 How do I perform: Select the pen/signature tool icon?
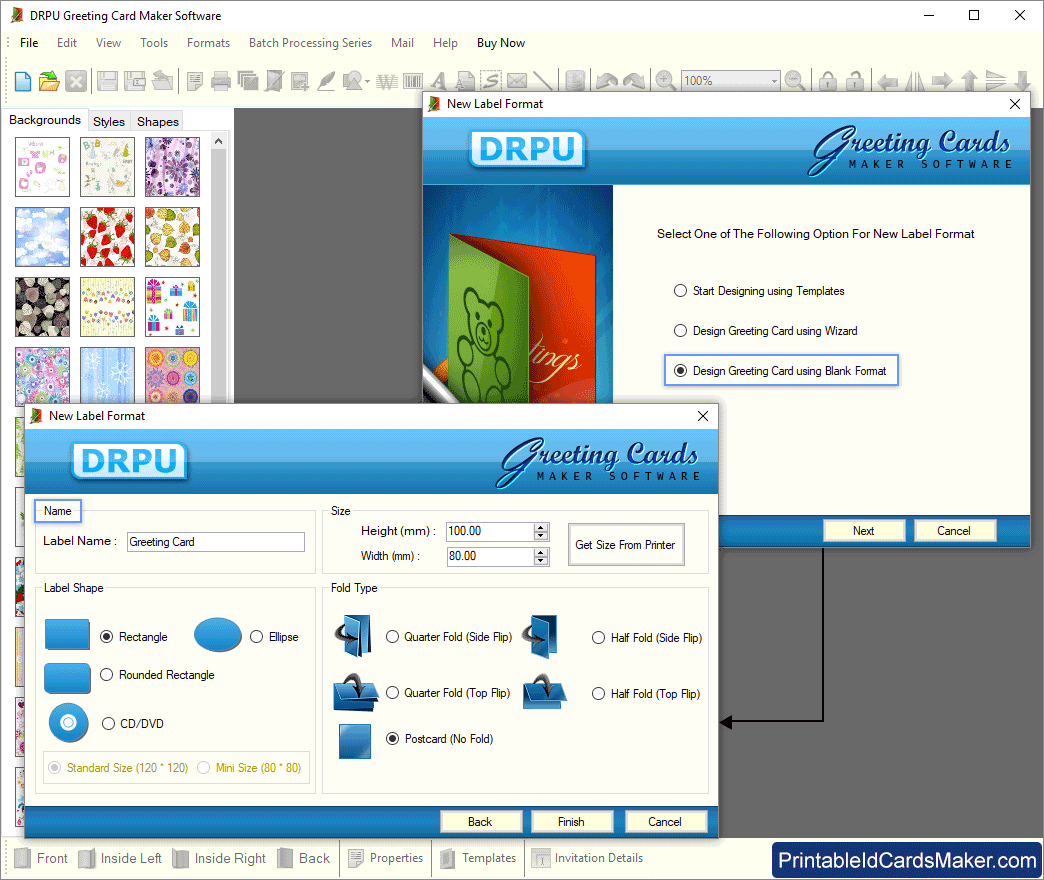pyautogui.click(x=326, y=81)
